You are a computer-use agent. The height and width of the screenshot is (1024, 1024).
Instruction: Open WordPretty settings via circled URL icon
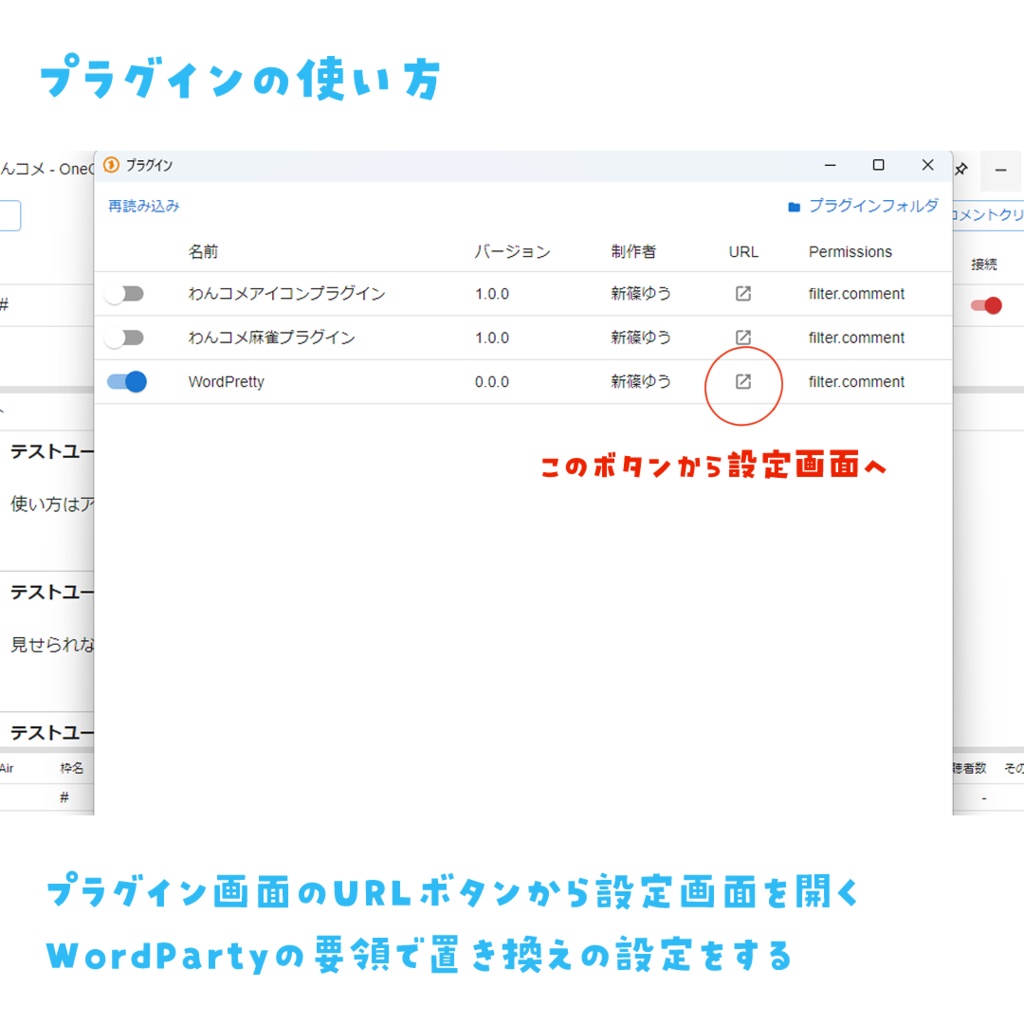tap(743, 381)
